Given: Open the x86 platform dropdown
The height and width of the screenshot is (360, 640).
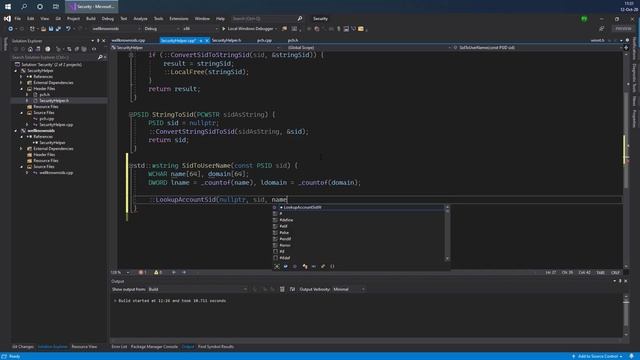Looking at the screenshot, I should tap(200, 29).
